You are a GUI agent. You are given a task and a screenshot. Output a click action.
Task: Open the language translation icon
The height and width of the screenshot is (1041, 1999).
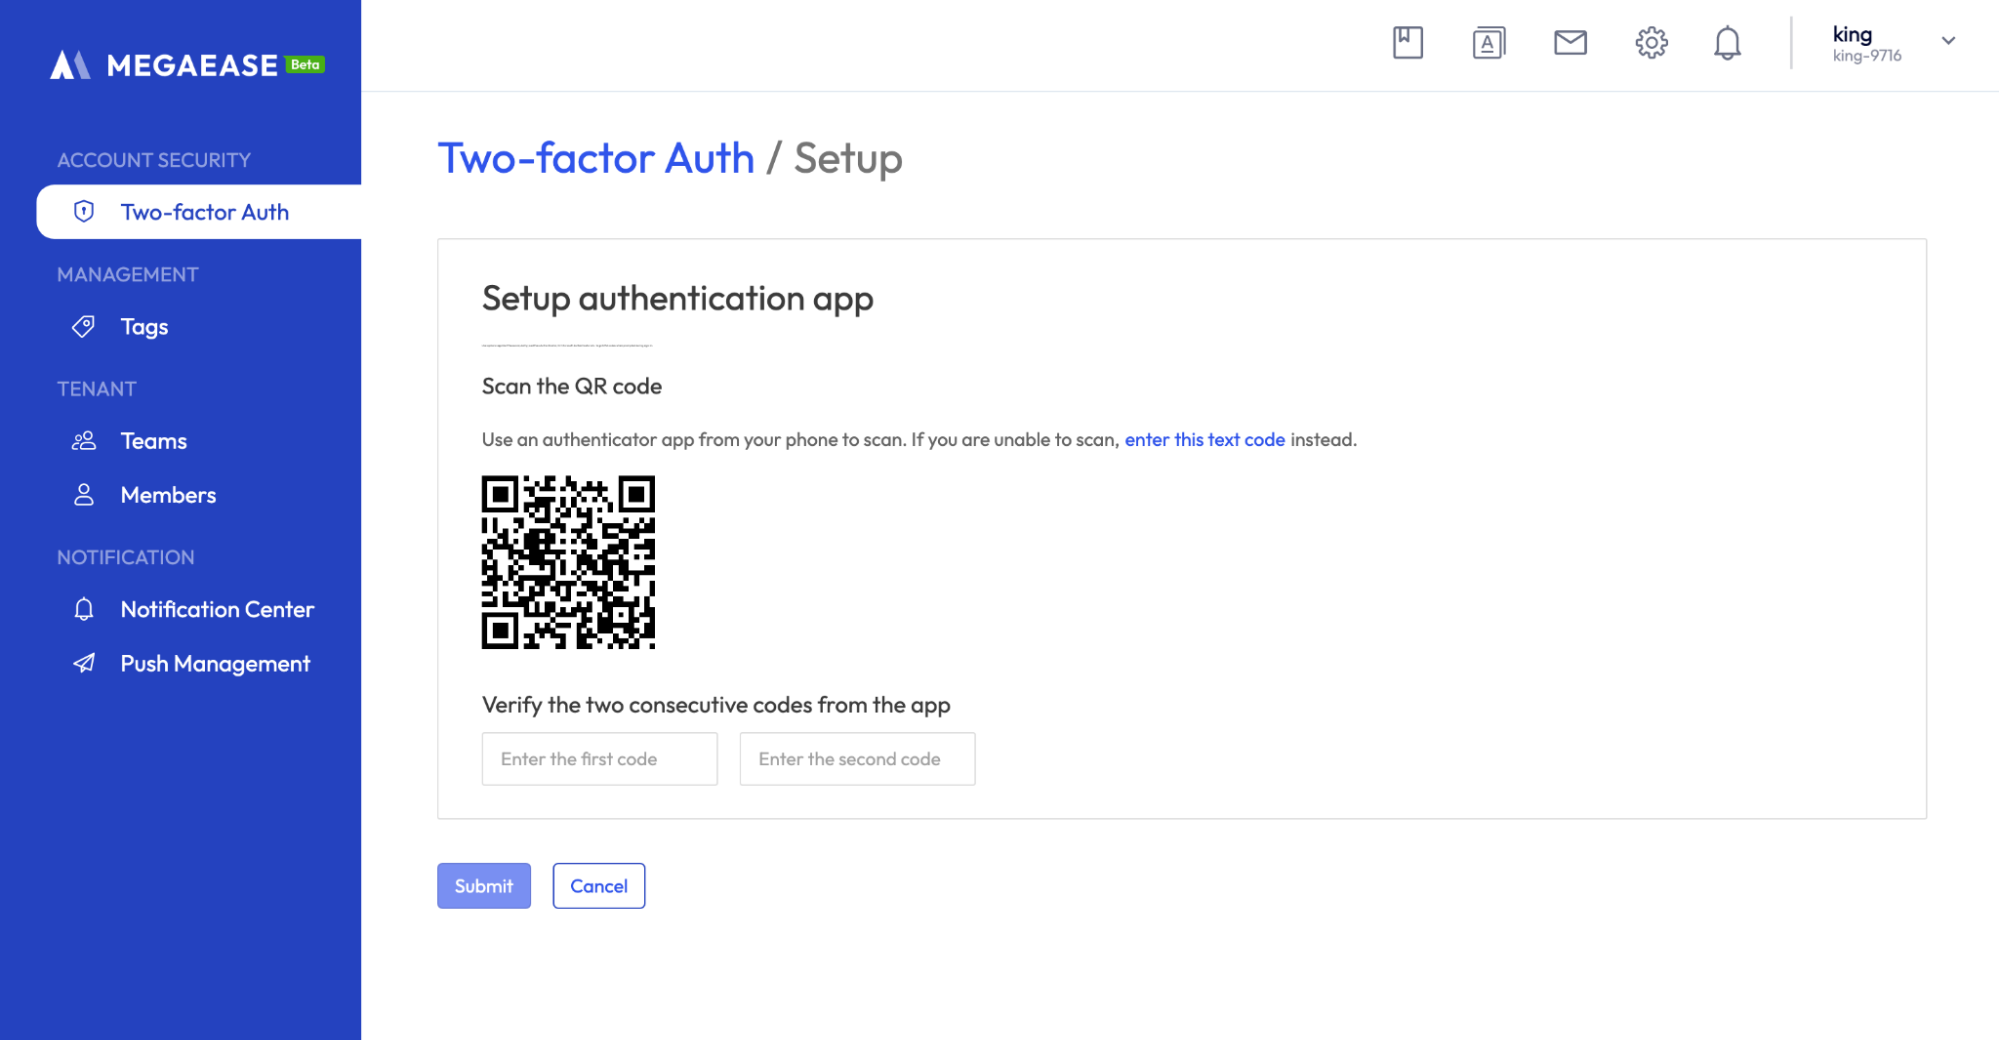(1488, 43)
